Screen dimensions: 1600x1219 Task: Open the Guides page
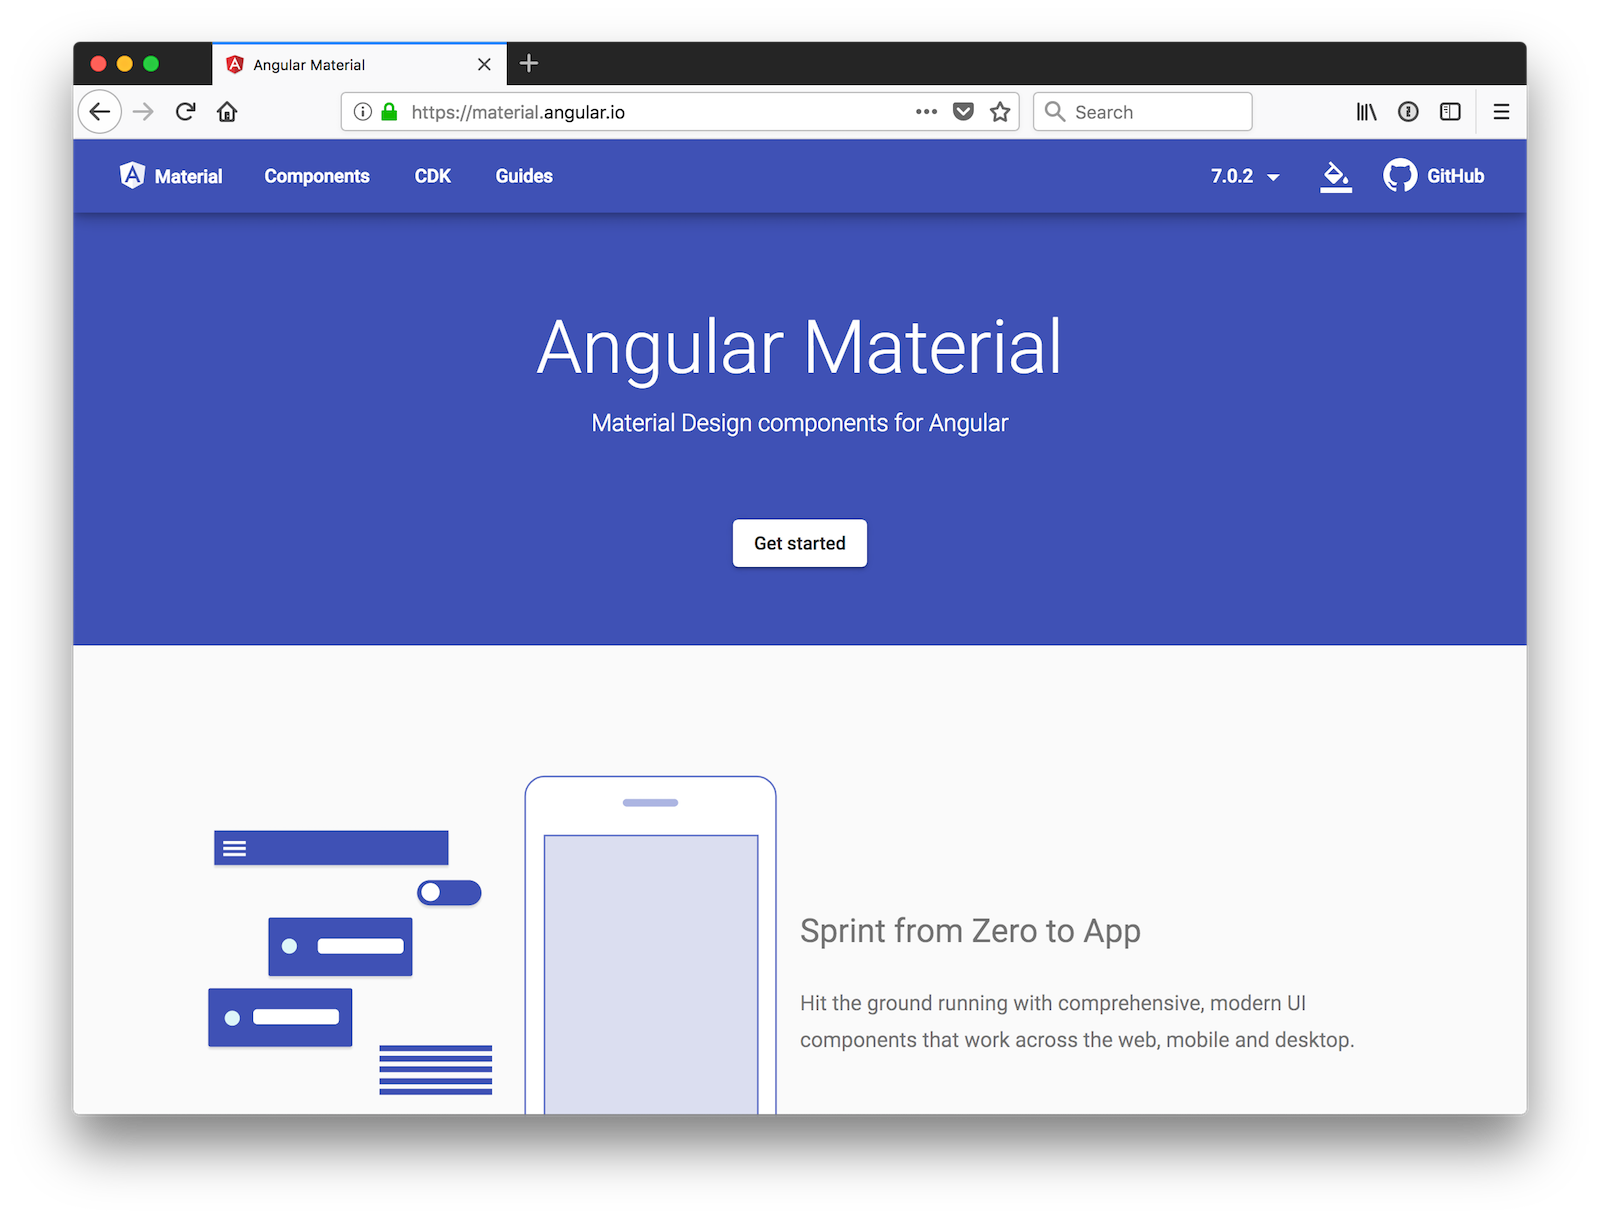pyautogui.click(x=524, y=176)
